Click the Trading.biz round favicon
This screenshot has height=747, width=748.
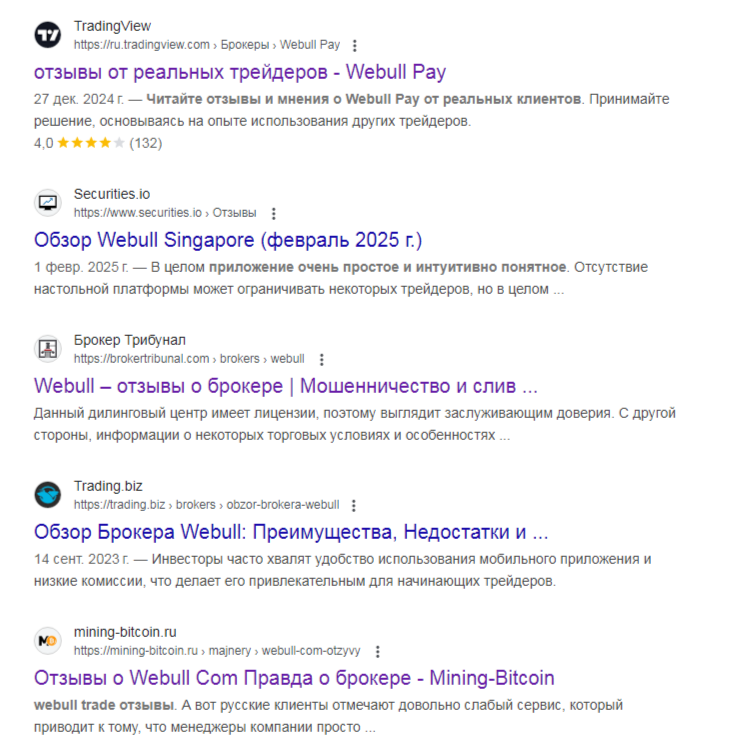pos(48,495)
